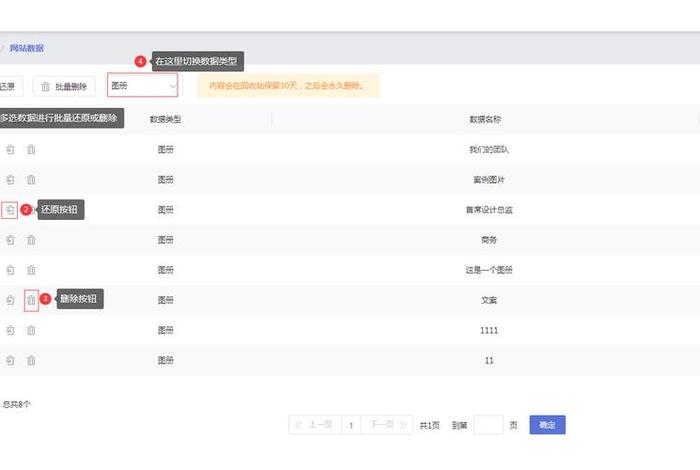The height and width of the screenshot is (470, 700).
Task: Go to previous page with 上一页
Action: coord(315,425)
